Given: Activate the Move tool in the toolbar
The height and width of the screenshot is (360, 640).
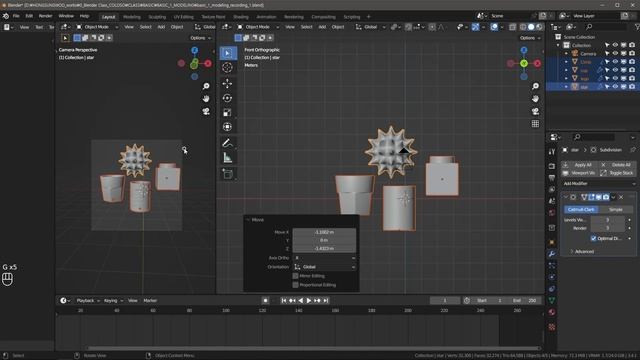Looking at the screenshot, I should 227,84.
